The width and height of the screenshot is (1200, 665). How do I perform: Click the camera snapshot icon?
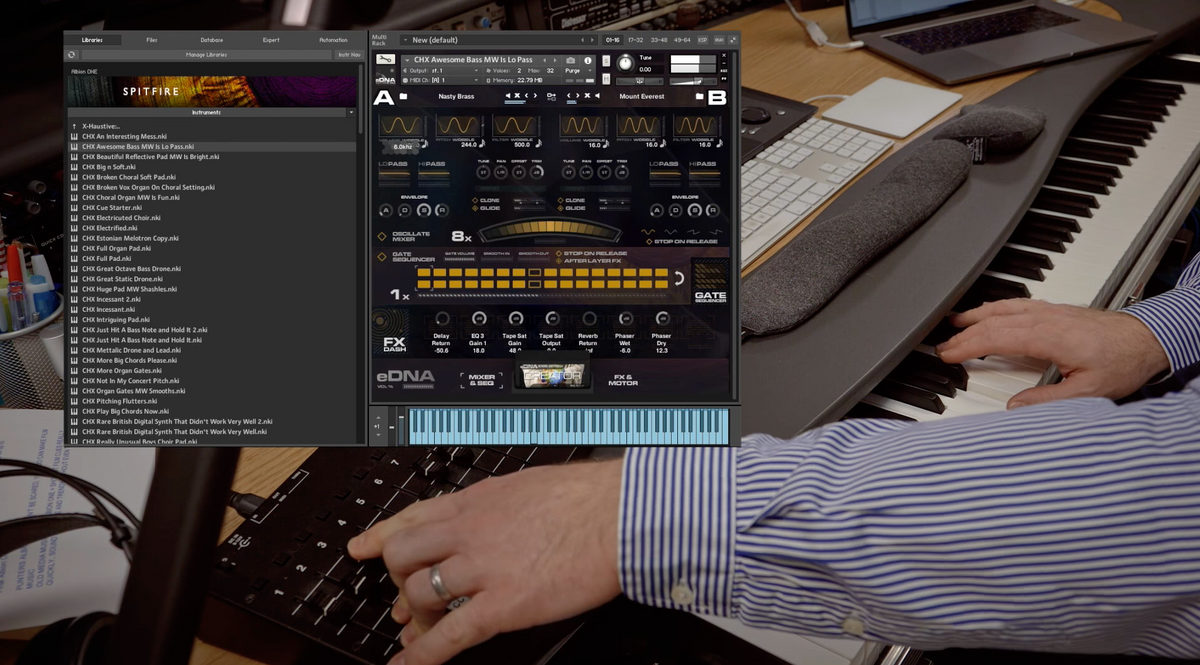(x=571, y=60)
